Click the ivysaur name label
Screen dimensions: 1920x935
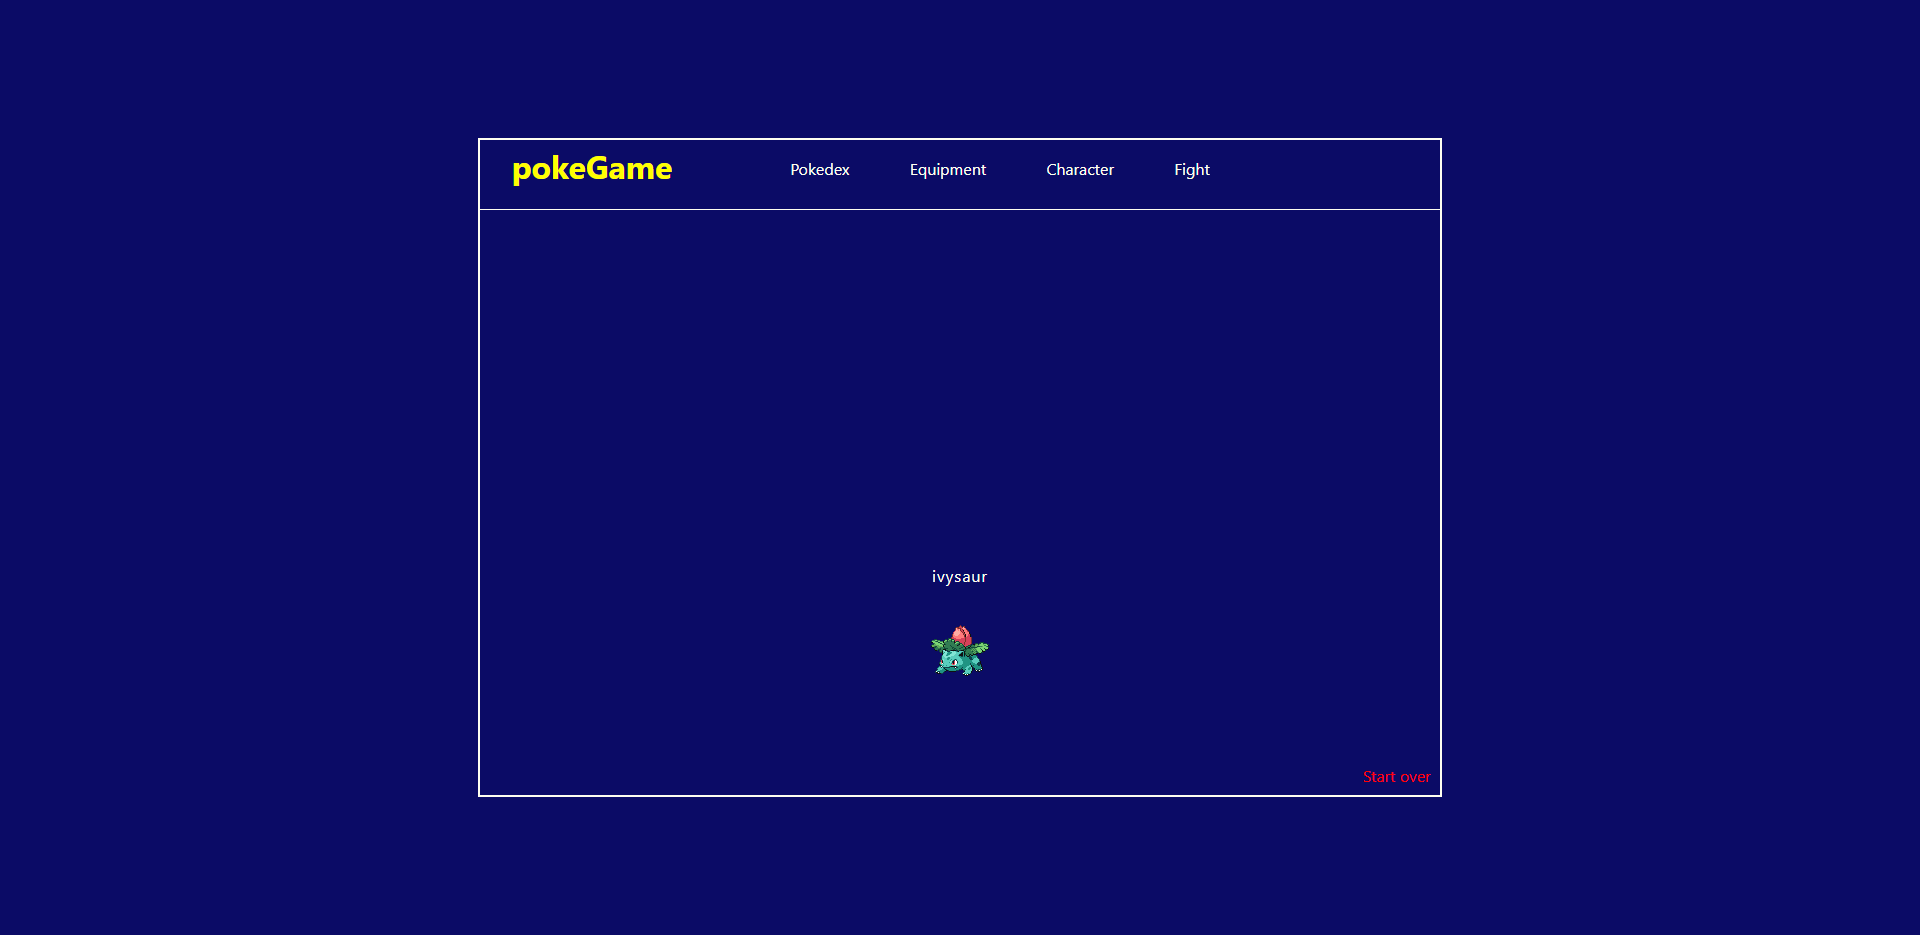(x=960, y=577)
